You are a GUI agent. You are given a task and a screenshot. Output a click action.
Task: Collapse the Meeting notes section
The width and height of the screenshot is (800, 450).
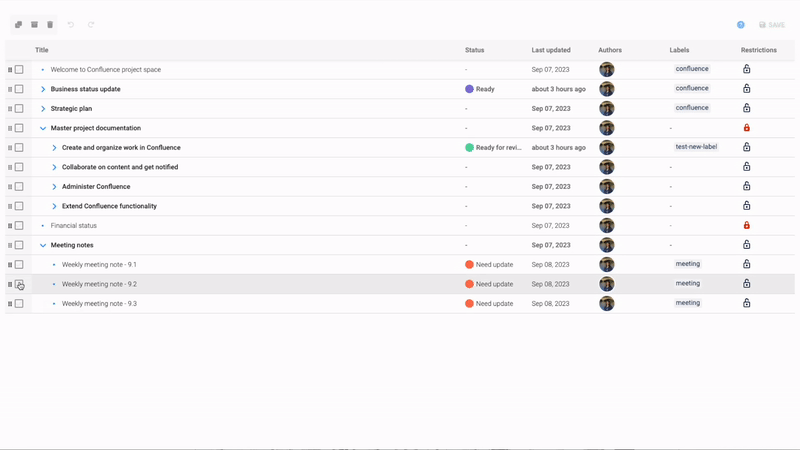coord(43,245)
